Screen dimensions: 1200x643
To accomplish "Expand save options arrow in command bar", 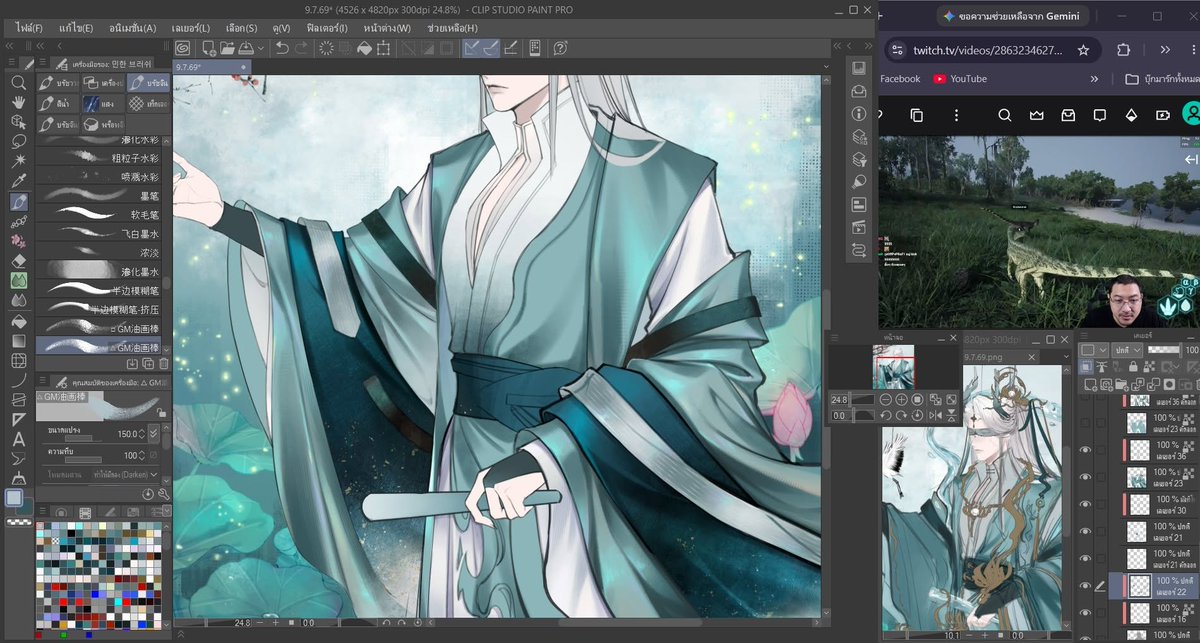I will [x=261, y=48].
